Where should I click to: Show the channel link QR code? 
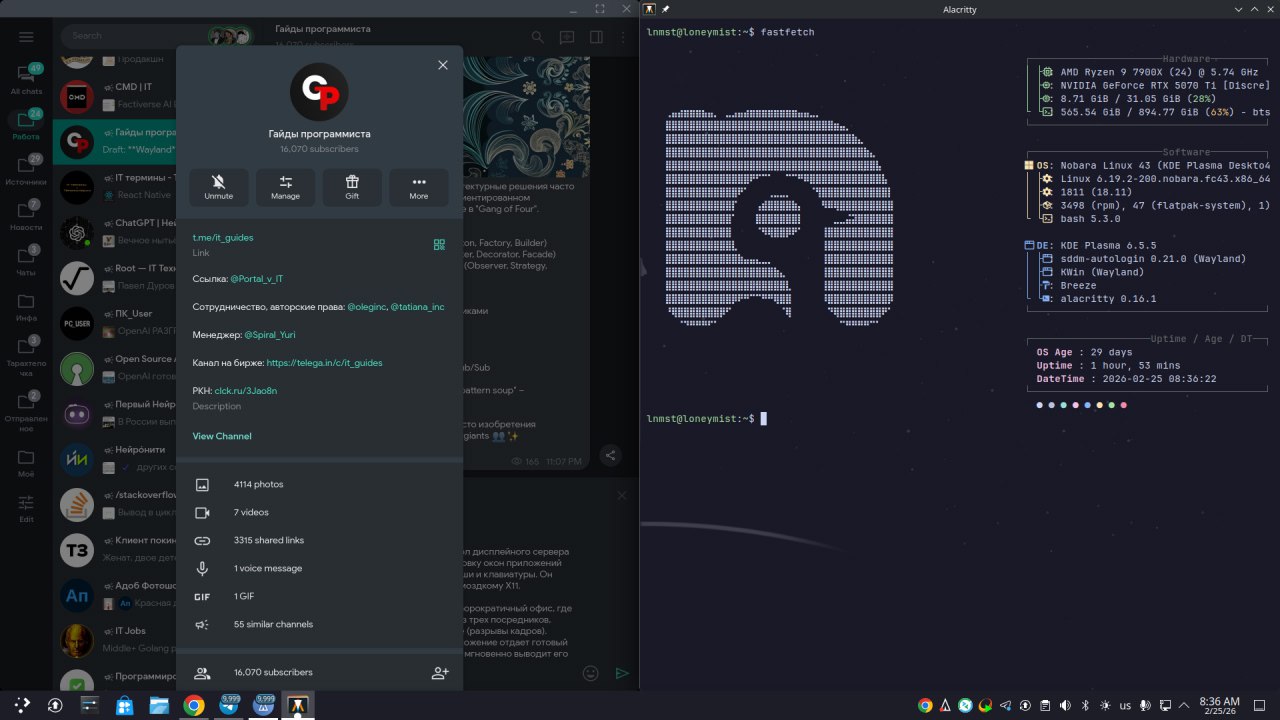click(x=439, y=244)
